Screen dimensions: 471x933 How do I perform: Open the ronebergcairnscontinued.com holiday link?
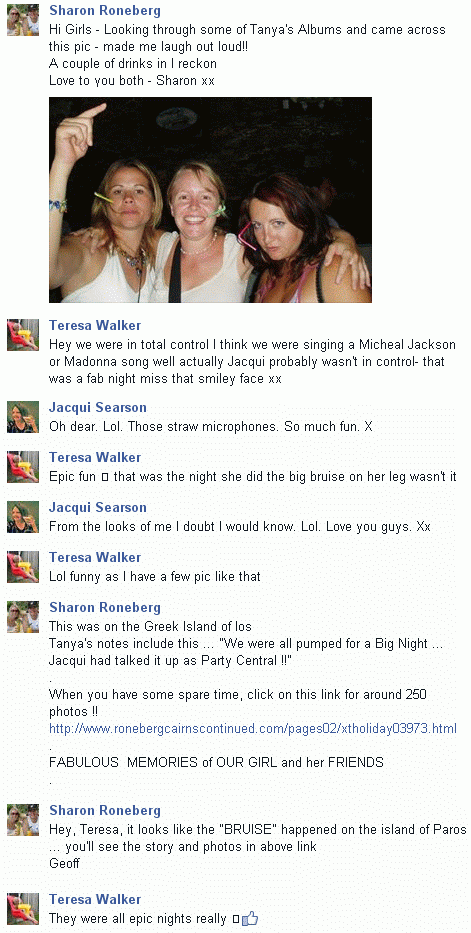point(253,728)
